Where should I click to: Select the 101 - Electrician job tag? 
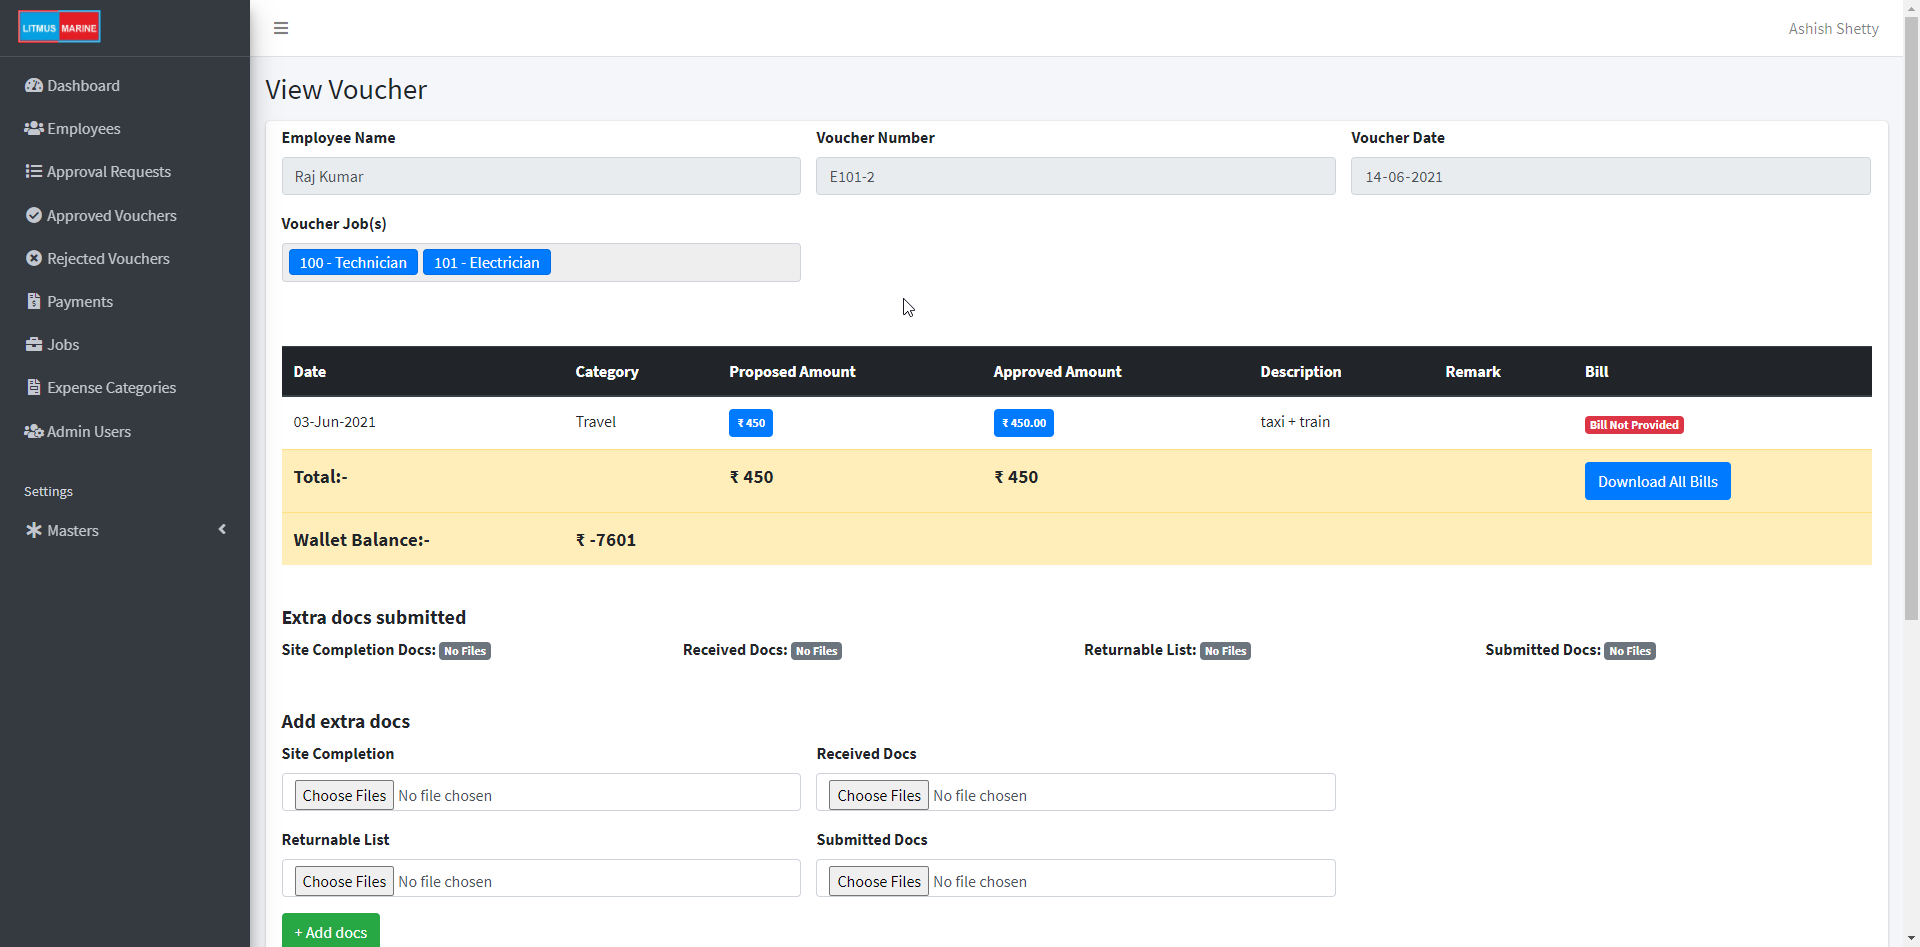[x=487, y=262]
